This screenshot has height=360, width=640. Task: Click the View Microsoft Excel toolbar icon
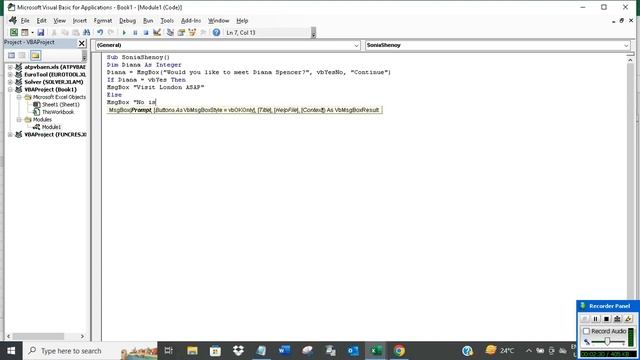point(14,32)
